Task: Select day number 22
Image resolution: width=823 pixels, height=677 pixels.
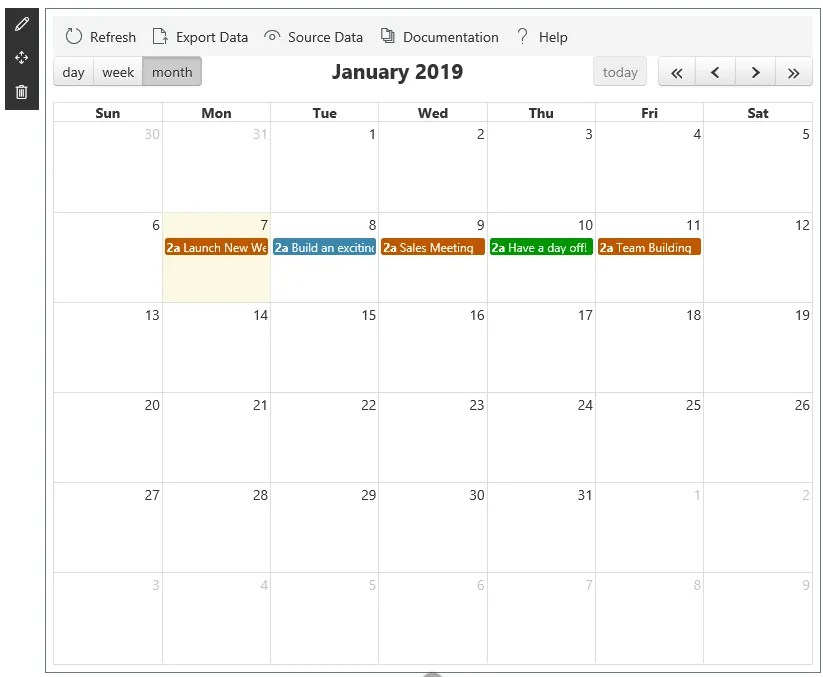Action: coord(368,405)
